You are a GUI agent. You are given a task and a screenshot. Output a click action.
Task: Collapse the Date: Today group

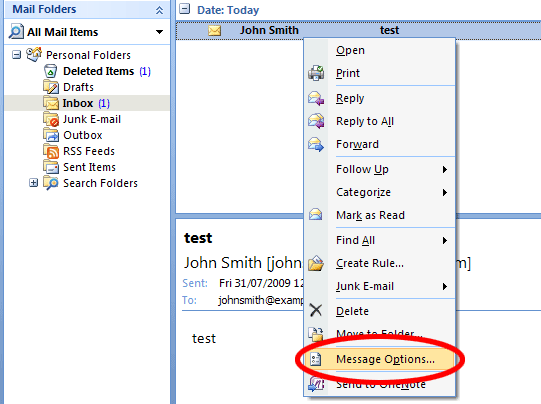tap(185, 9)
